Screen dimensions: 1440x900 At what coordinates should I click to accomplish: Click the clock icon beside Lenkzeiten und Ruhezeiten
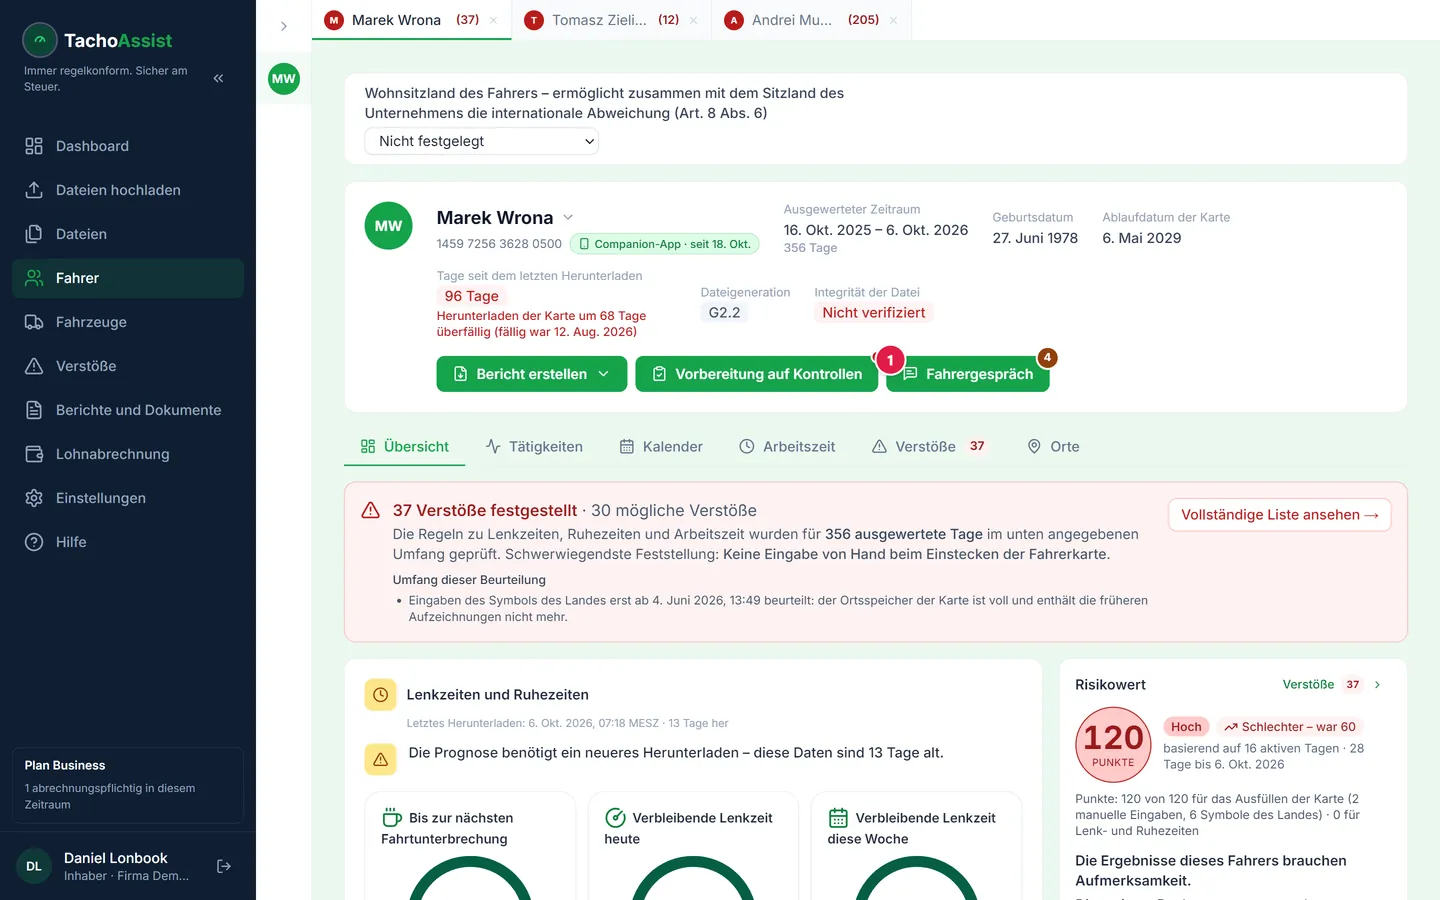click(381, 695)
